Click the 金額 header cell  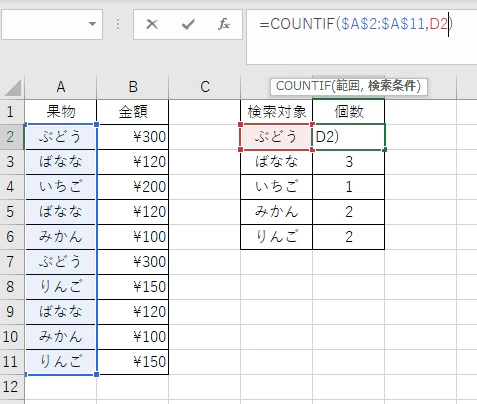coord(133,112)
